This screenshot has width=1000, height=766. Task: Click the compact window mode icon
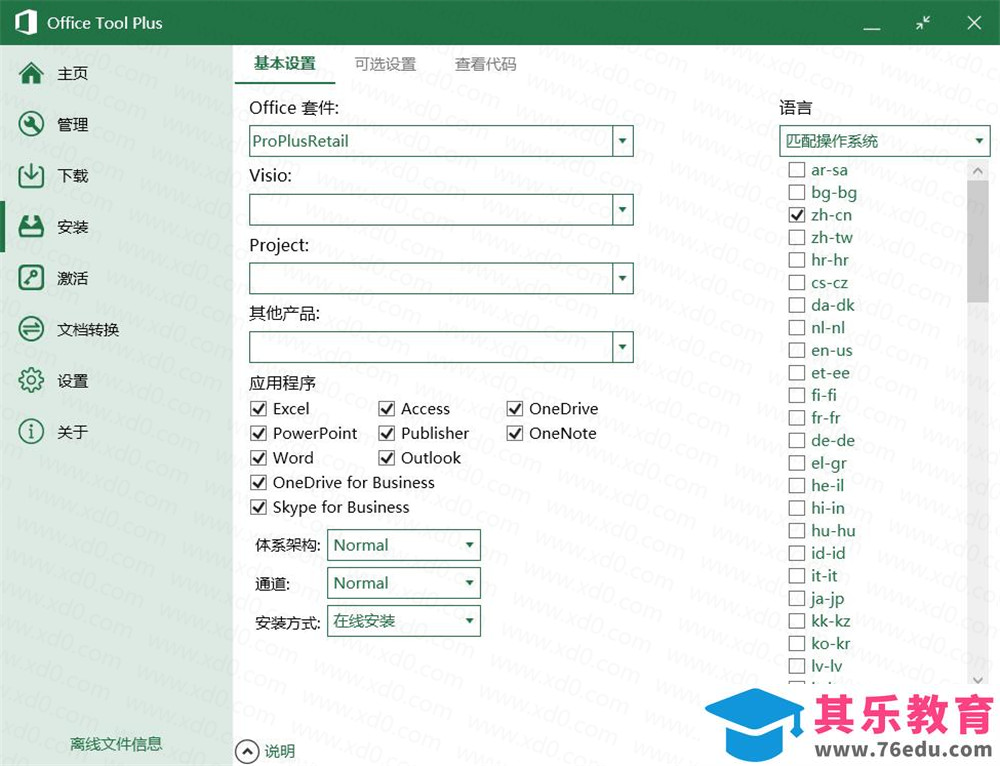coord(923,23)
